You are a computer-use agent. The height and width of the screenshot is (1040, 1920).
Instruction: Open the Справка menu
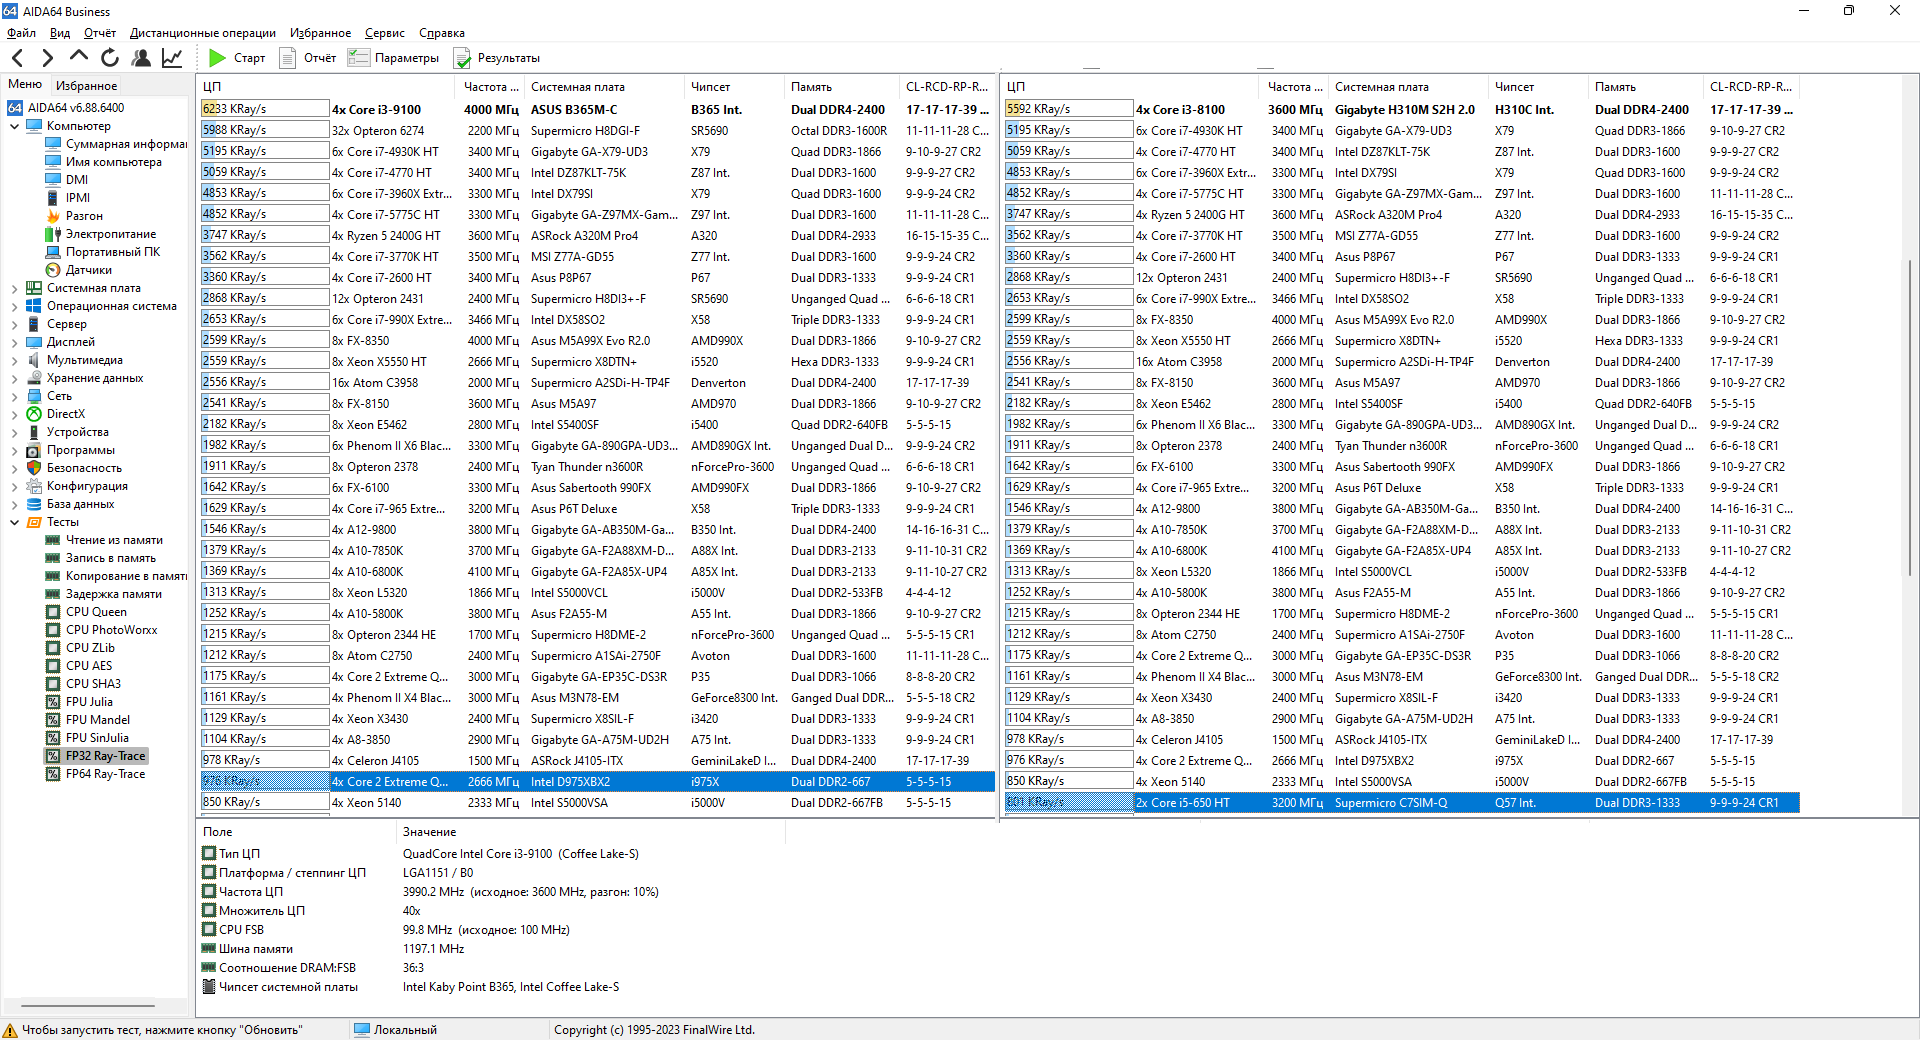coord(442,33)
